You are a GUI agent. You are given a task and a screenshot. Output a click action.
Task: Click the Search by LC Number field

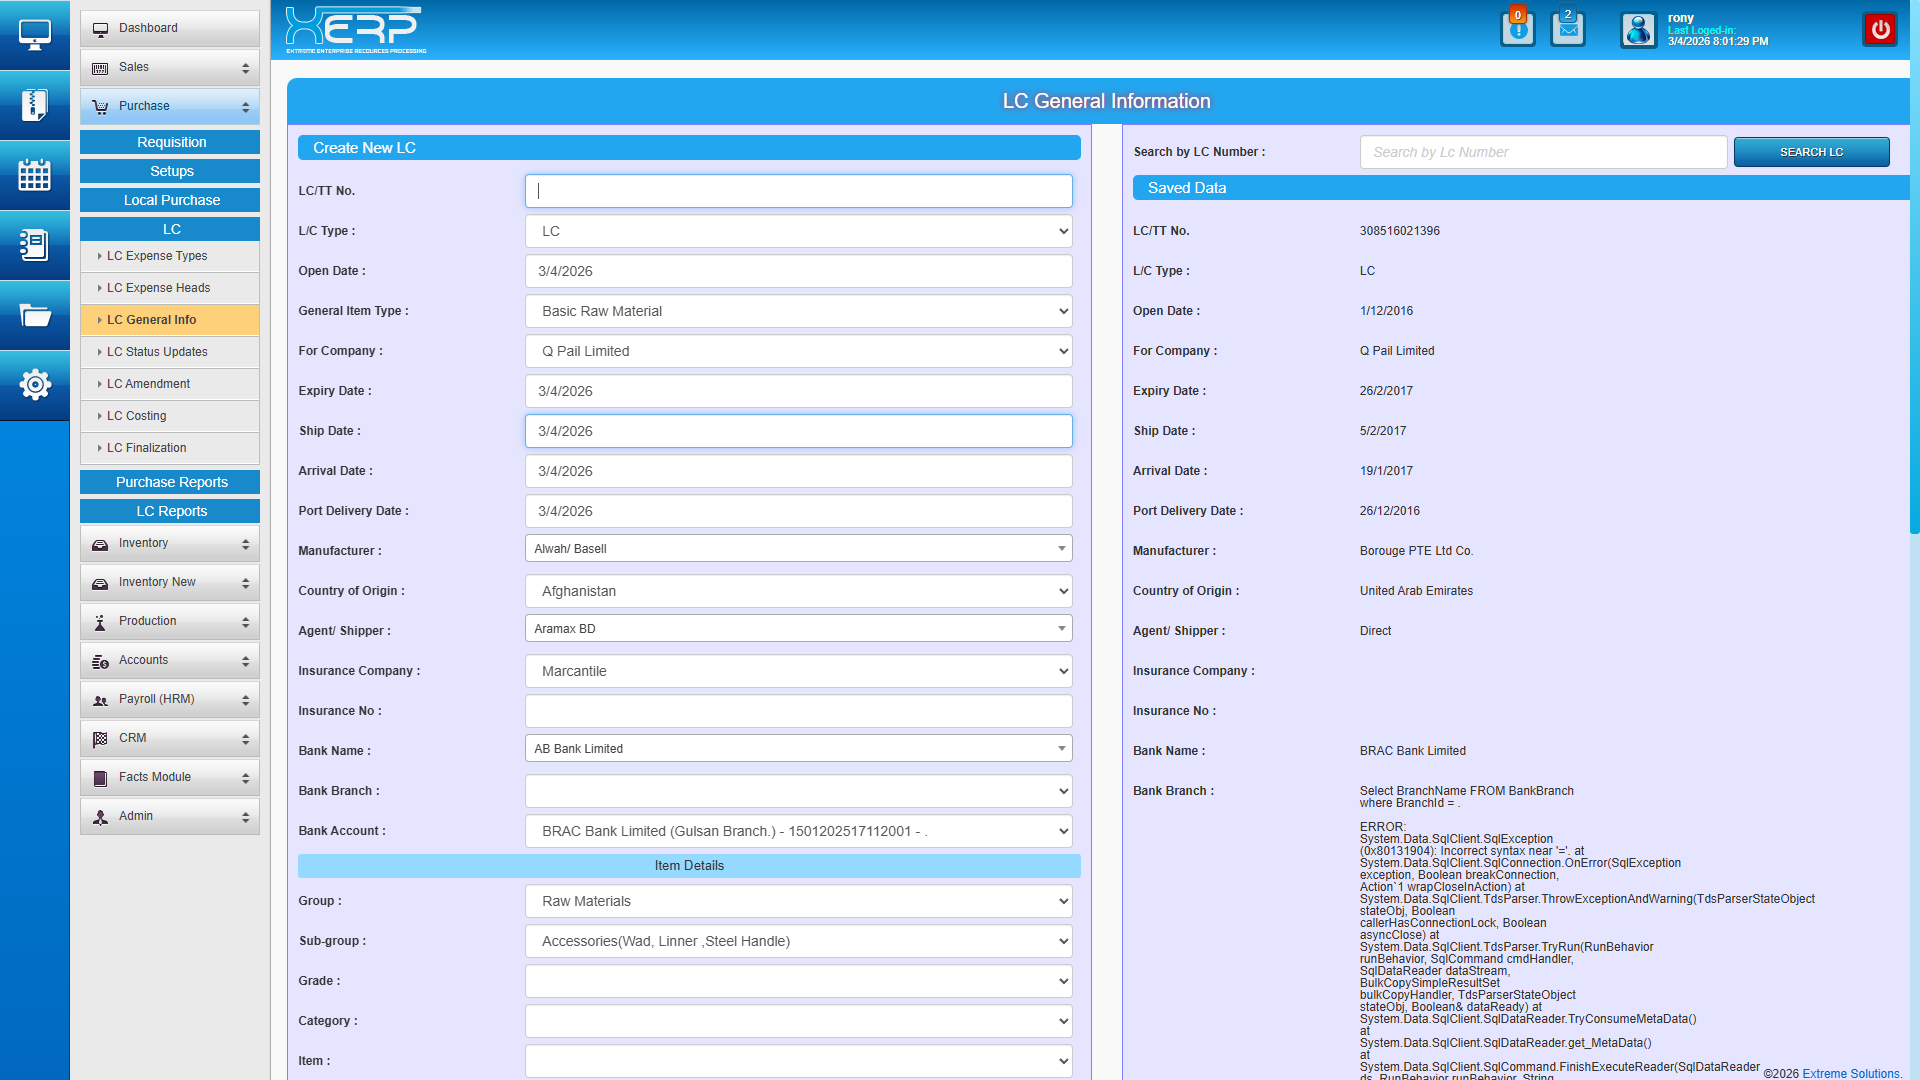[1542, 152]
